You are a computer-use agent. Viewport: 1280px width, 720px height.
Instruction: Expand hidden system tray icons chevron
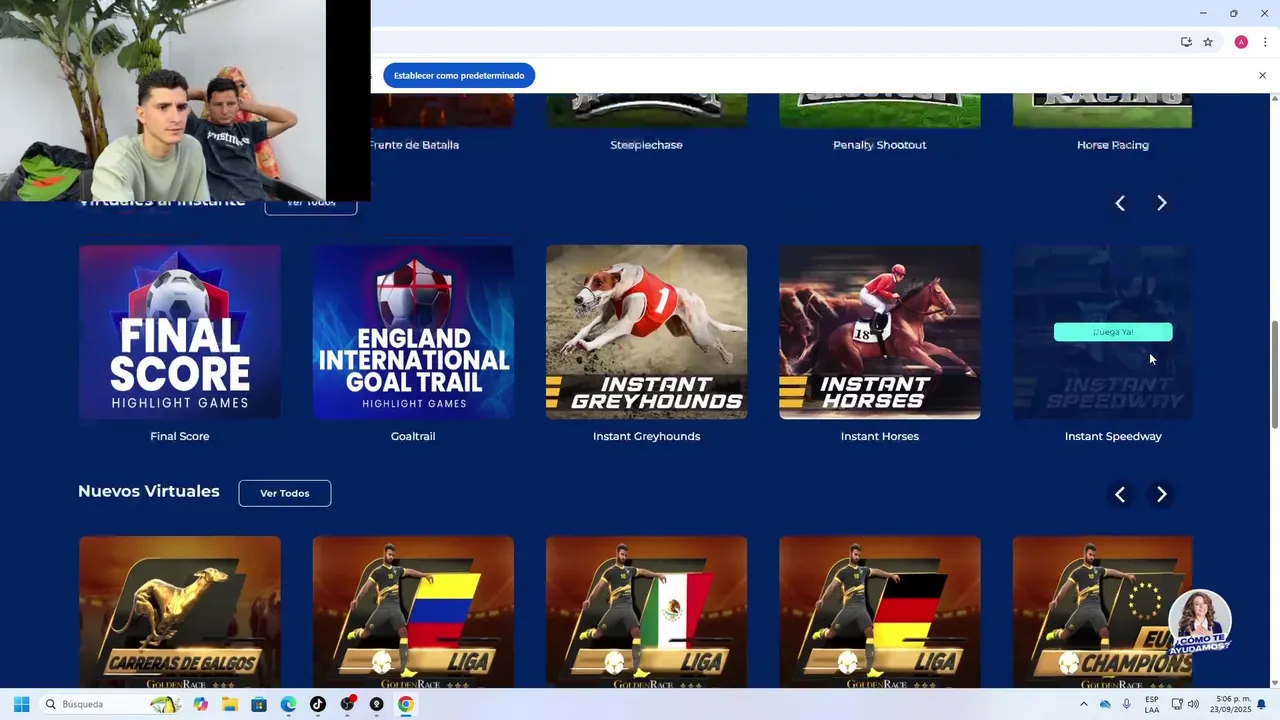(1083, 704)
